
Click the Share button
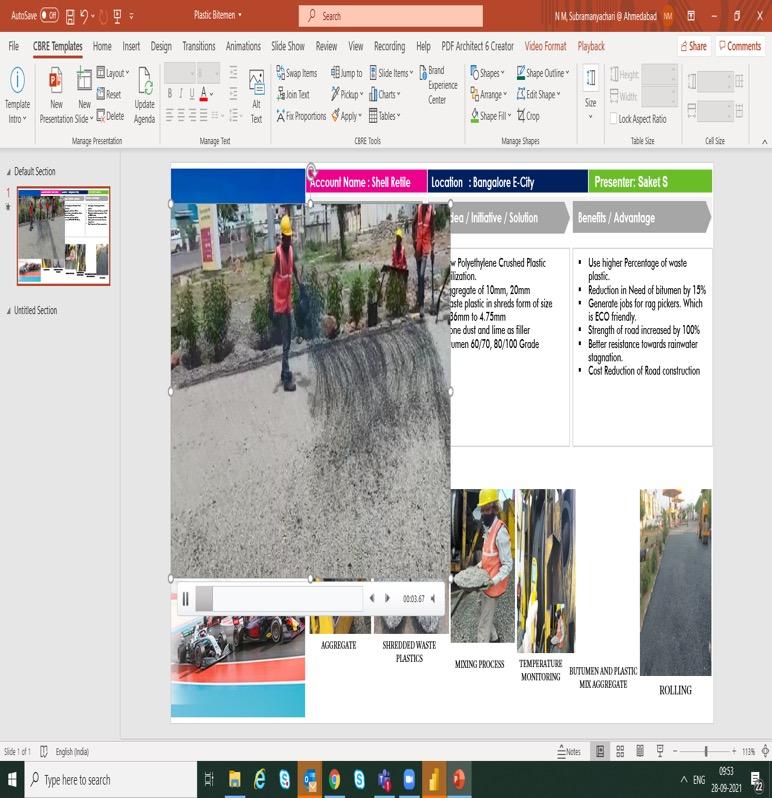[694, 46]
